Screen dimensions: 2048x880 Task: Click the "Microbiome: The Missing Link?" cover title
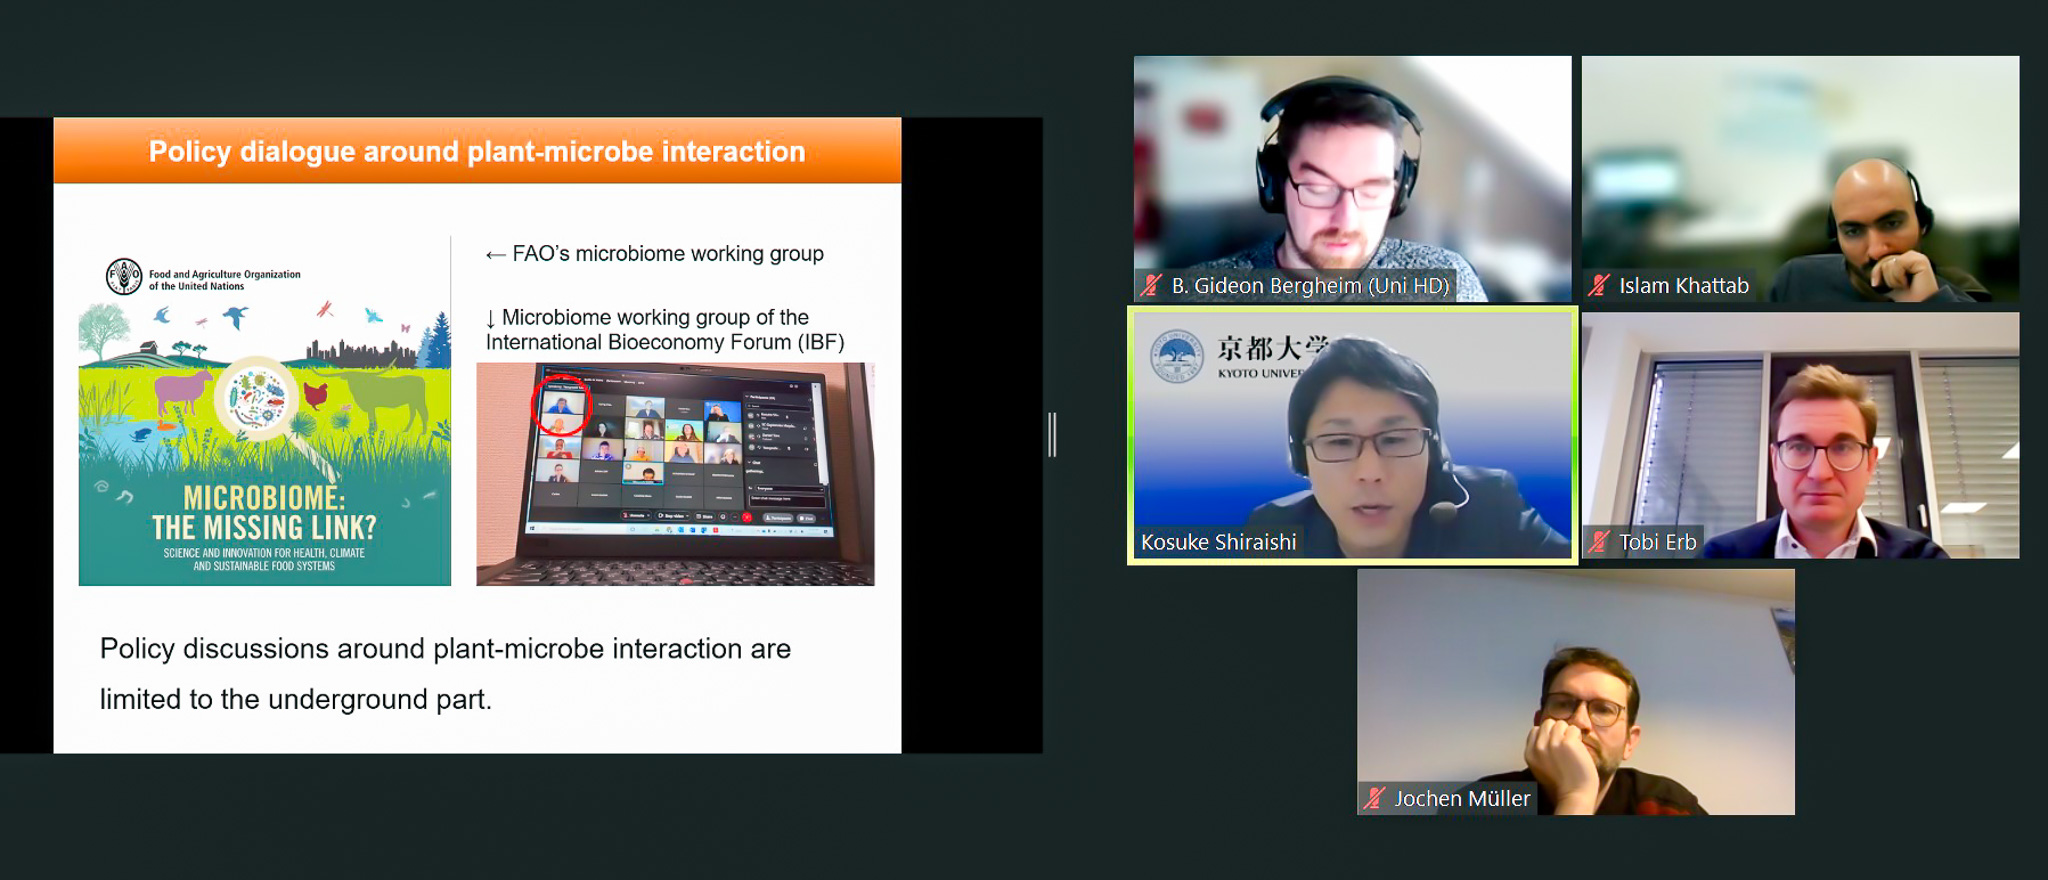click(x=264, y=513)
